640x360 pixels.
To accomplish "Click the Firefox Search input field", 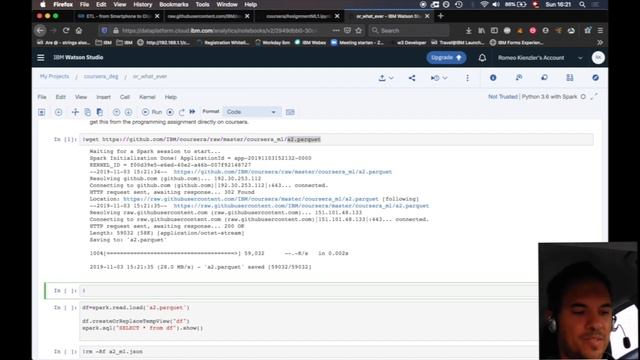I will (x=409, y=31).
